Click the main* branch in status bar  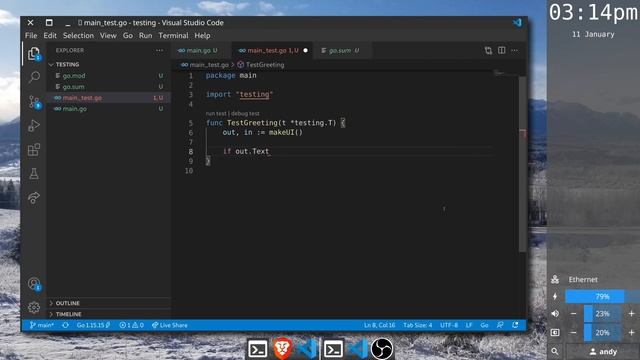[x=42, y=325]
